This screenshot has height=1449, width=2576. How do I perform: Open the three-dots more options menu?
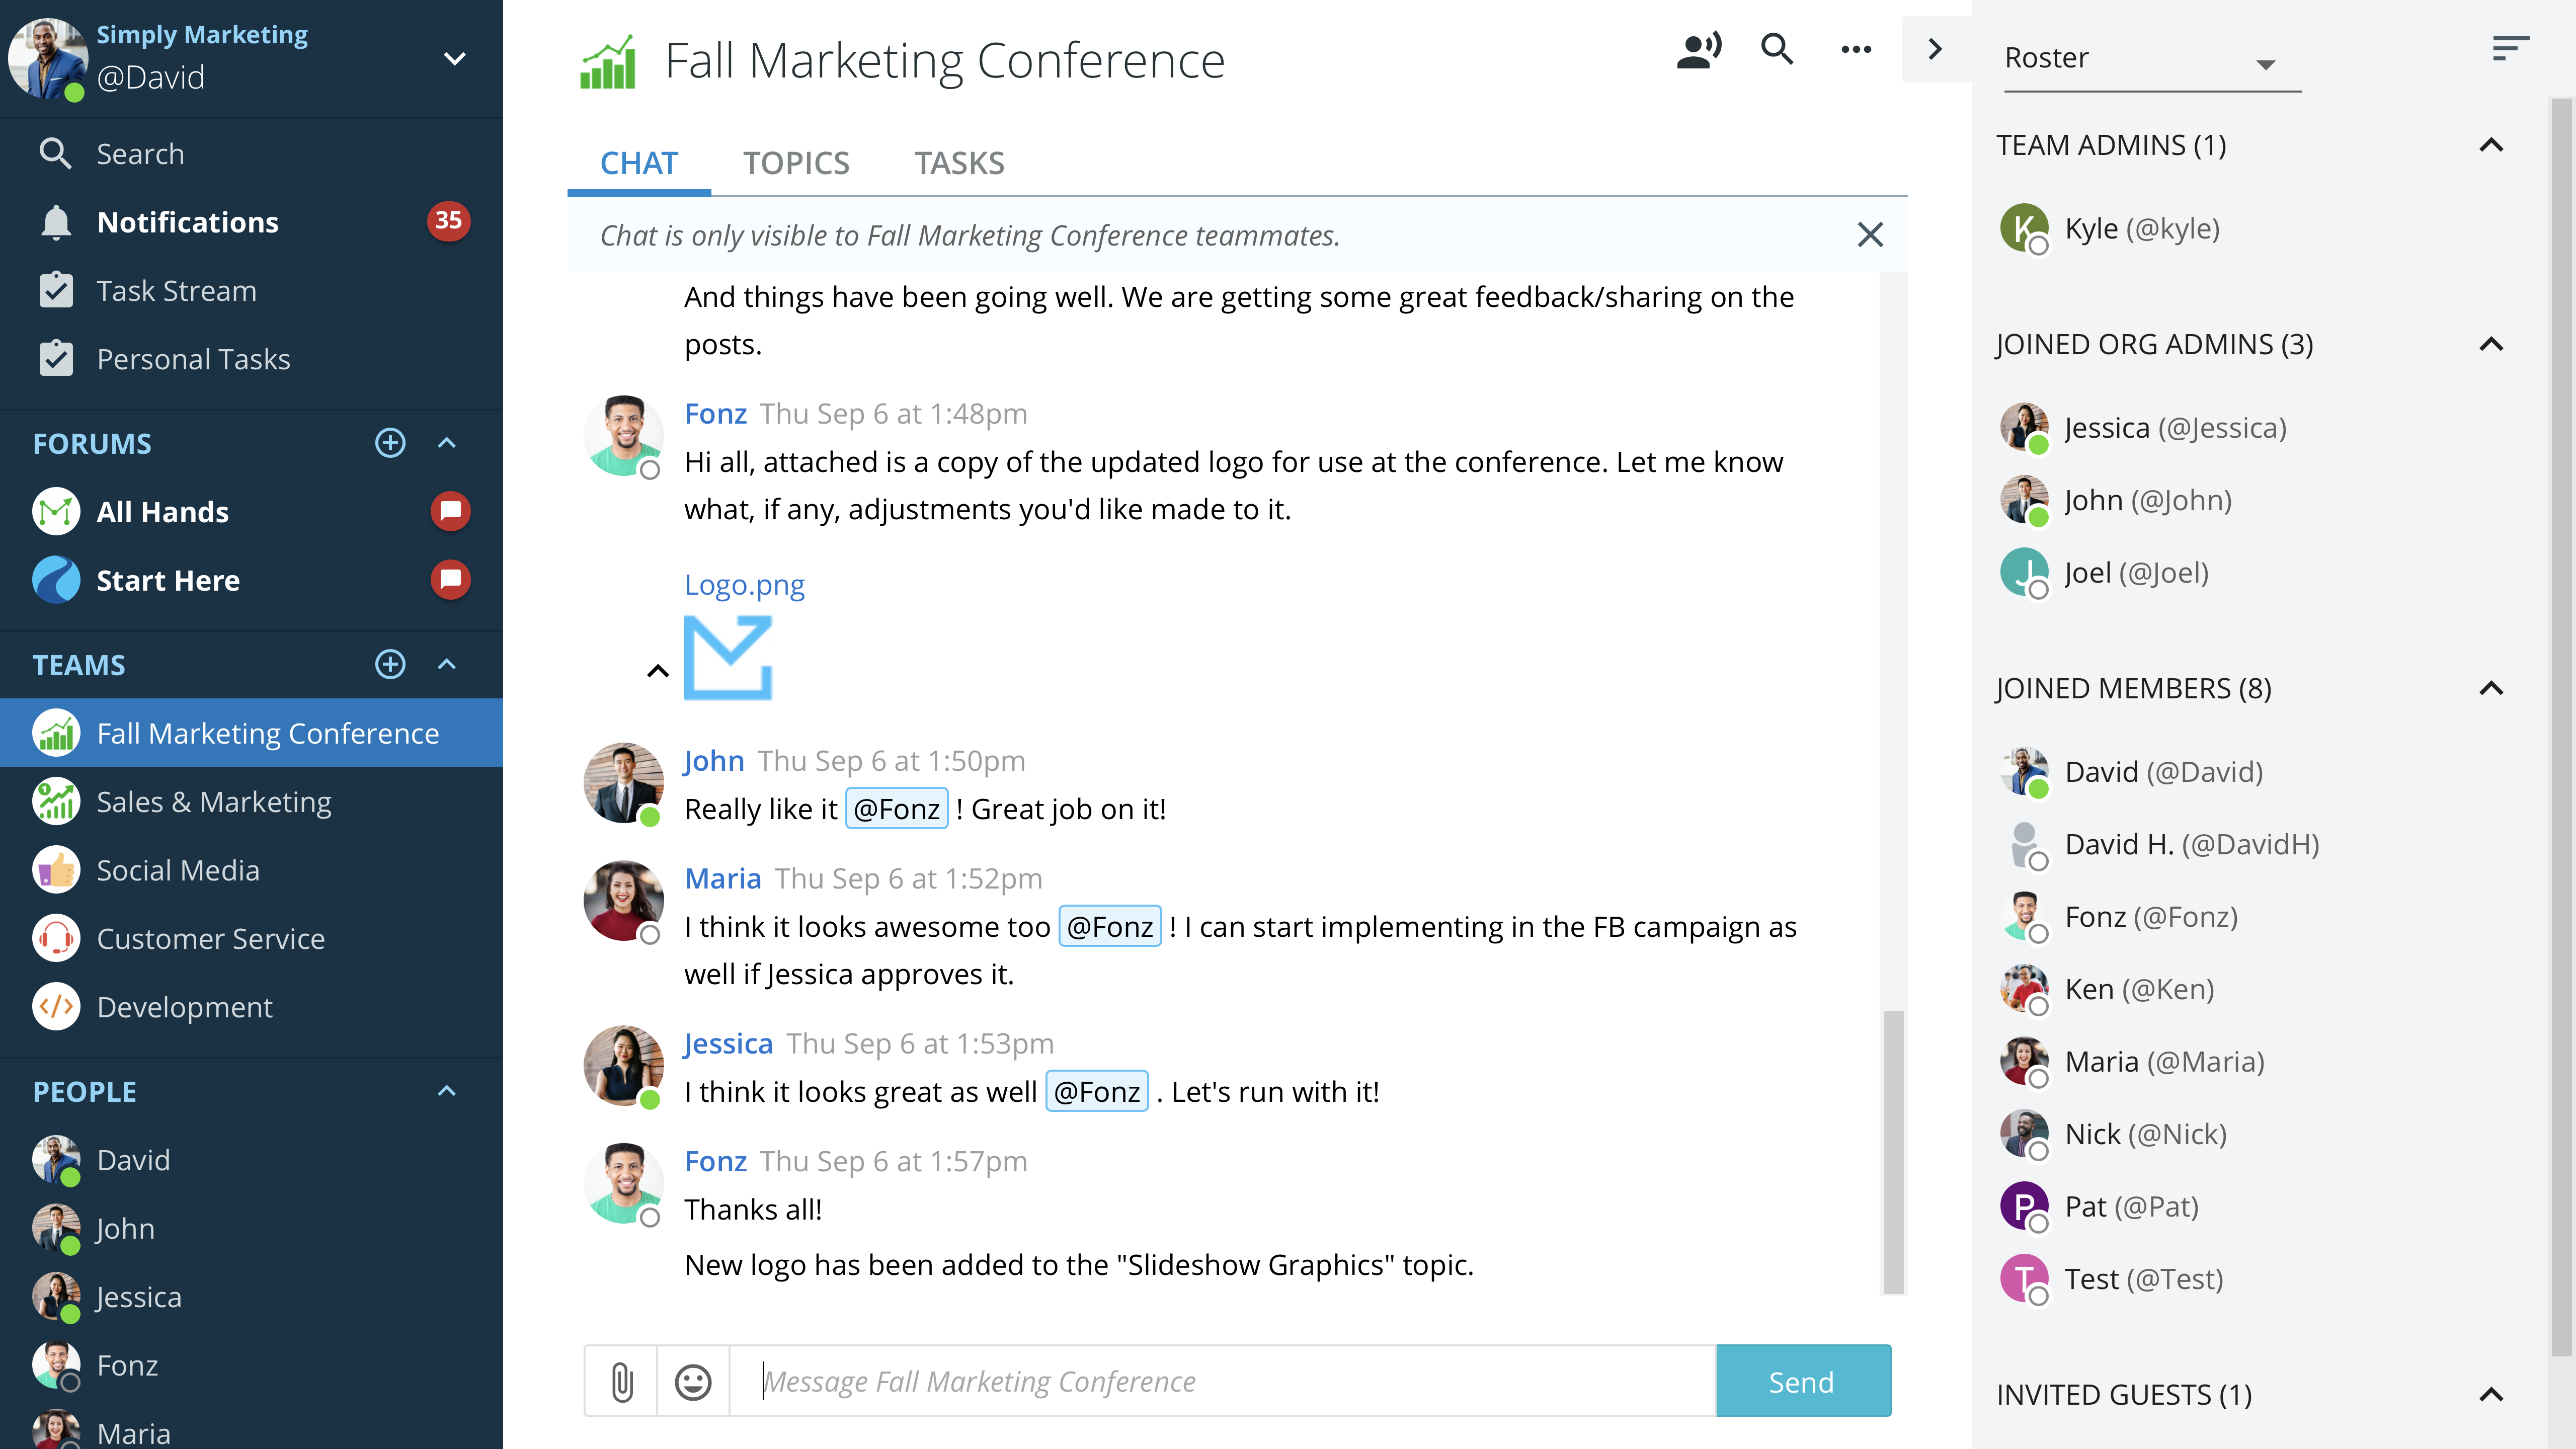(x=1856, y=49)
